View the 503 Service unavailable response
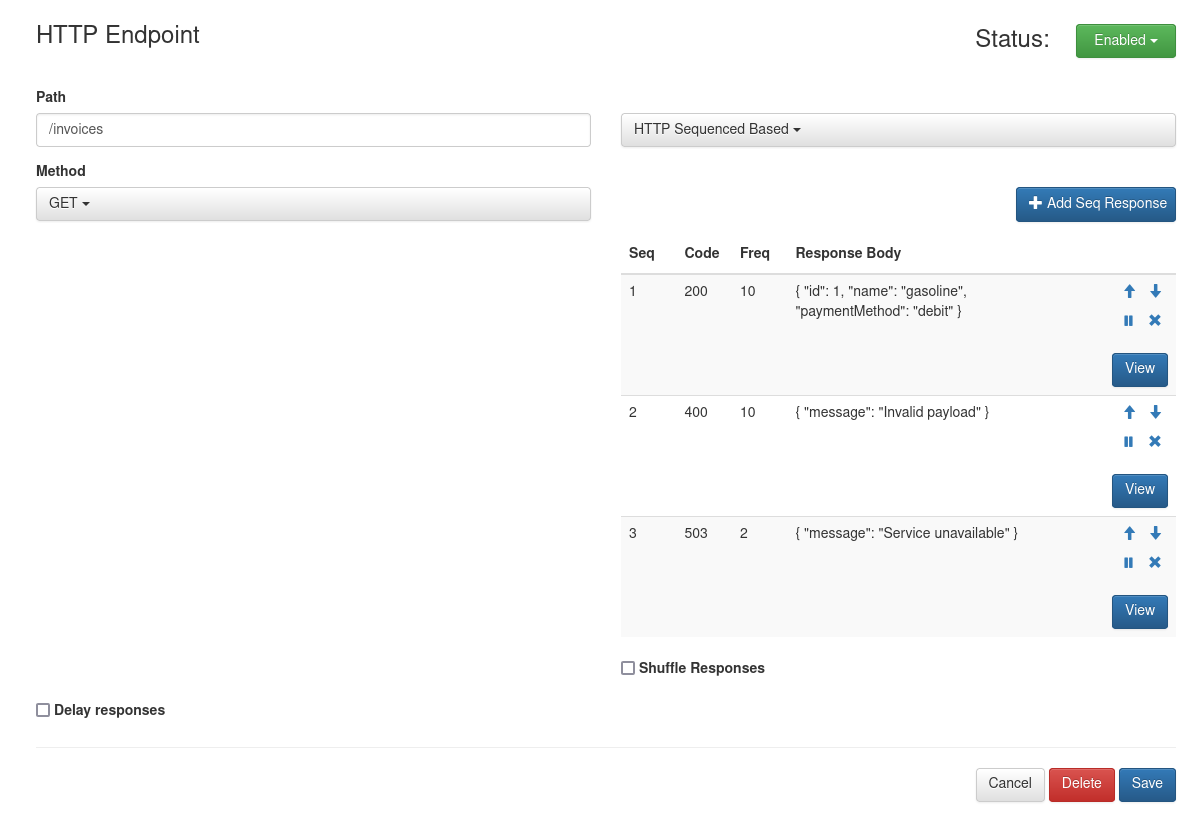 (1139, 611)
